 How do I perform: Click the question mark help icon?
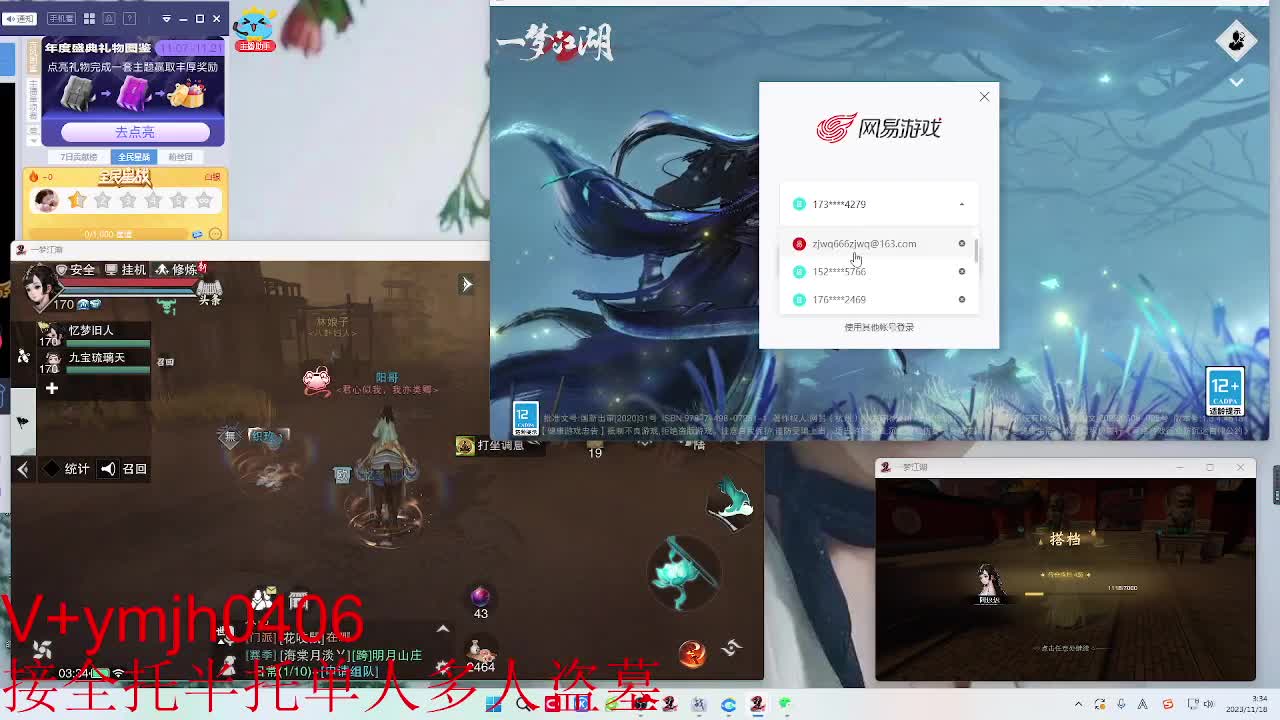pos(131,18)
